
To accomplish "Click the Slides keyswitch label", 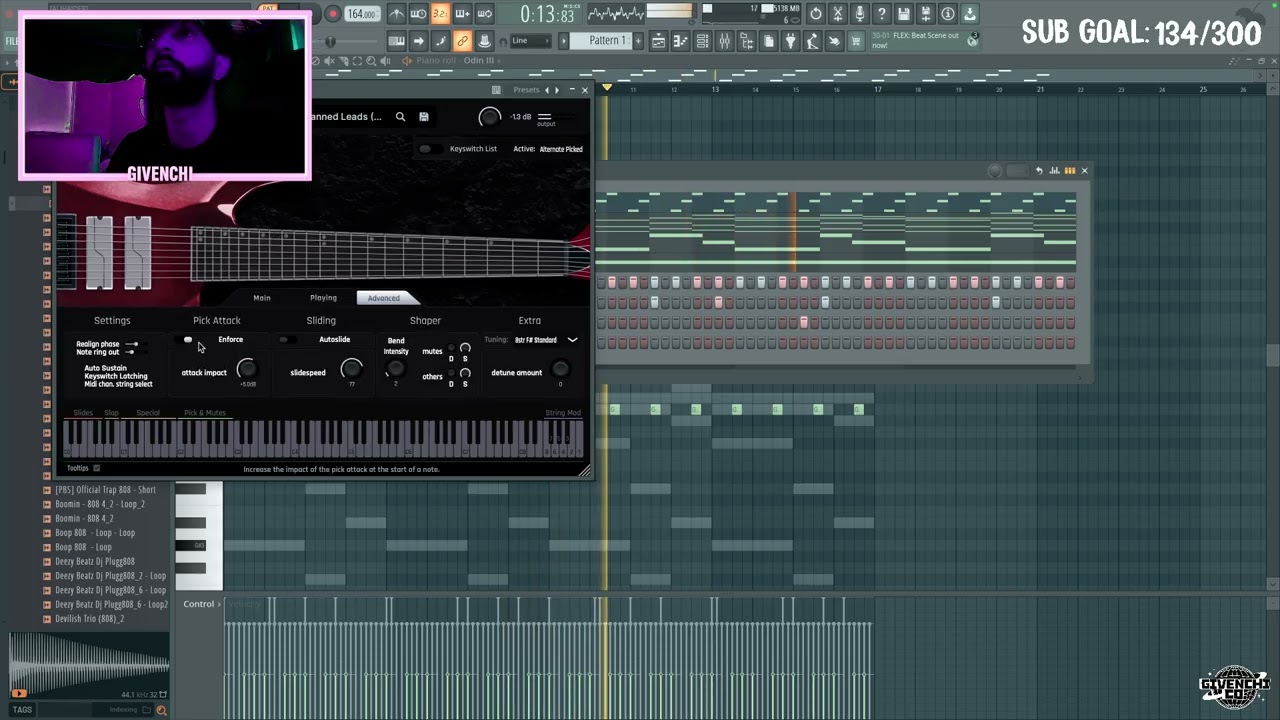I will tap(83, 413).
